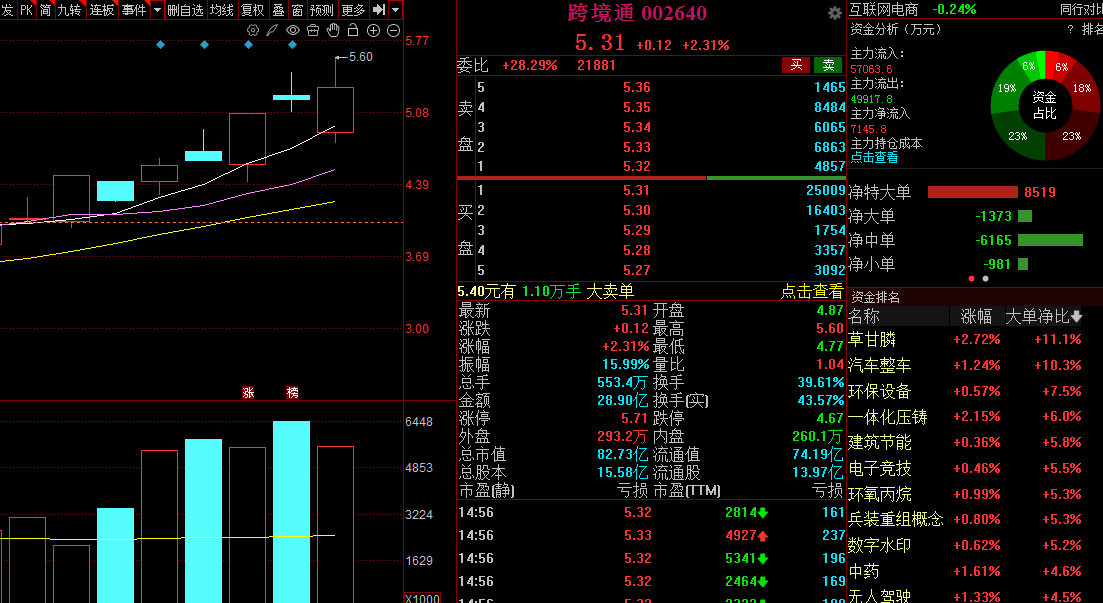Open the 九转 indicator tab
This screenshot has height=603, width=1103.
[x=70, y=10]
